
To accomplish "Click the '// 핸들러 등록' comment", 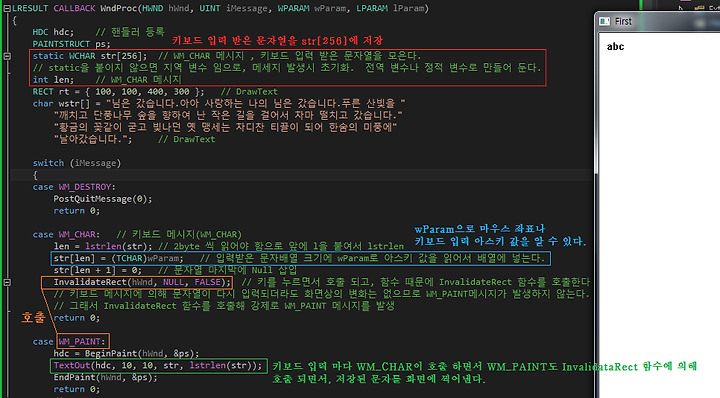I will 129,32.
